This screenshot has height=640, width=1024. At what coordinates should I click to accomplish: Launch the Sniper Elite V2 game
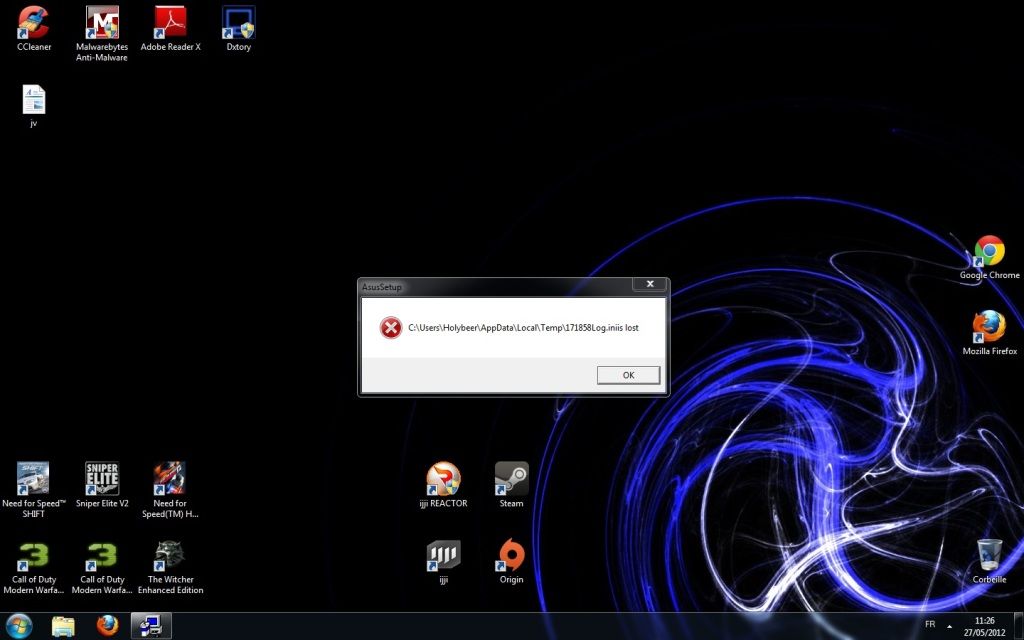click(102, 480)
